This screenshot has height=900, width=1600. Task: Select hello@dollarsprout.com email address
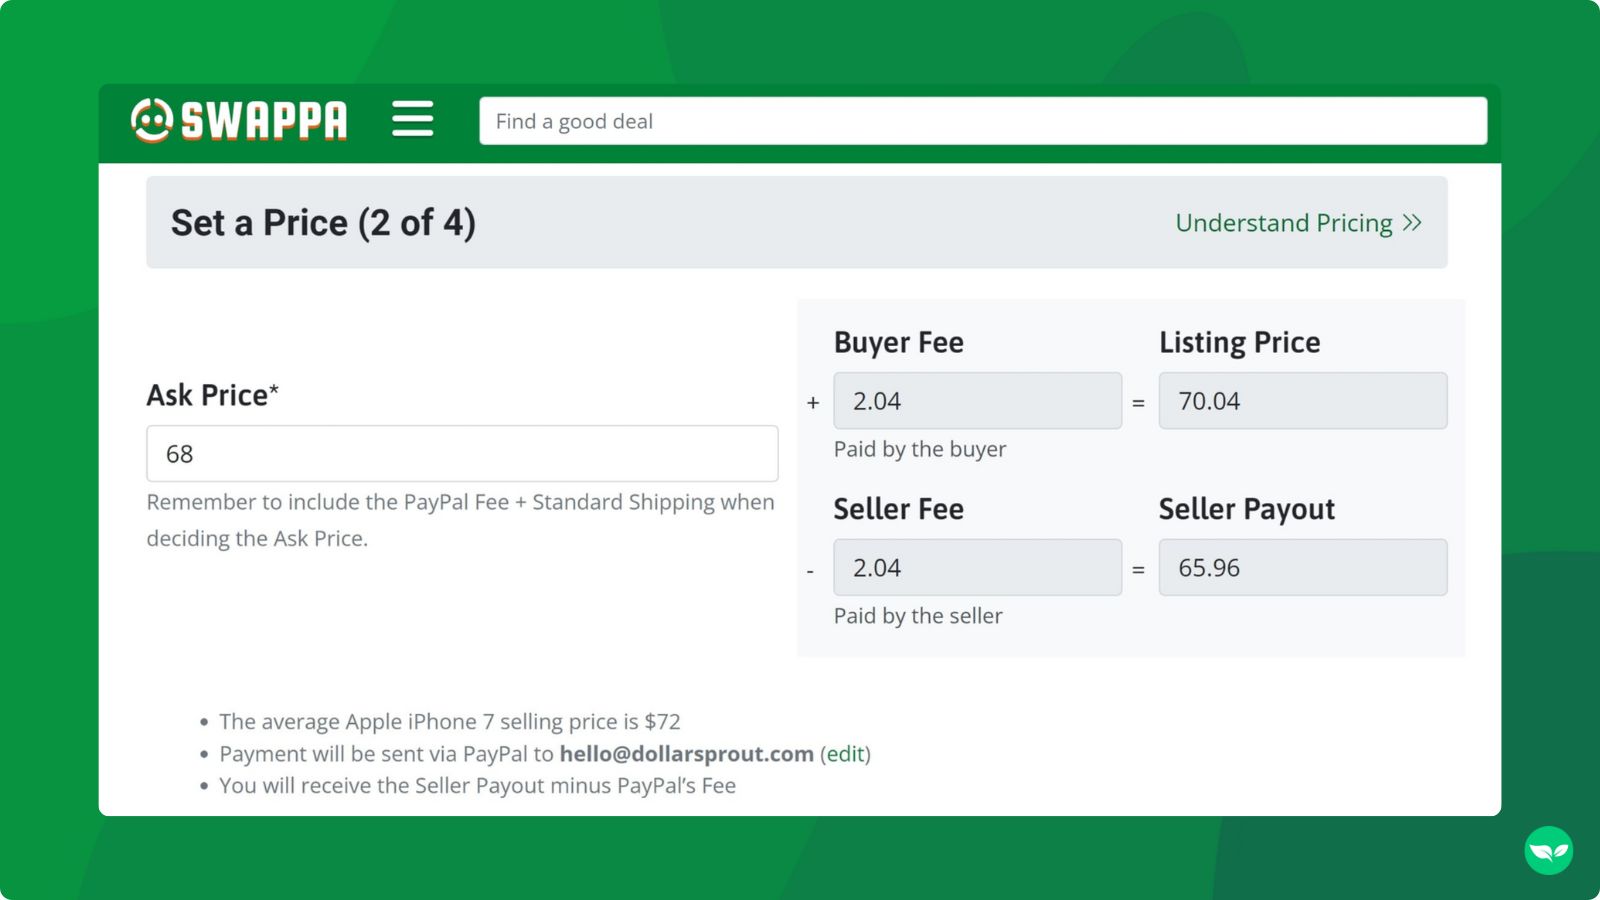click(686, 754)
